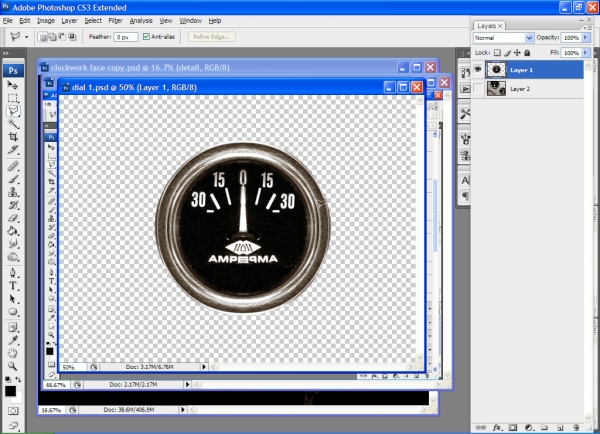Select the Crop tool
The width and height of the screenshot is (600, 434).
pyautogui.click(x=13, y=137)
